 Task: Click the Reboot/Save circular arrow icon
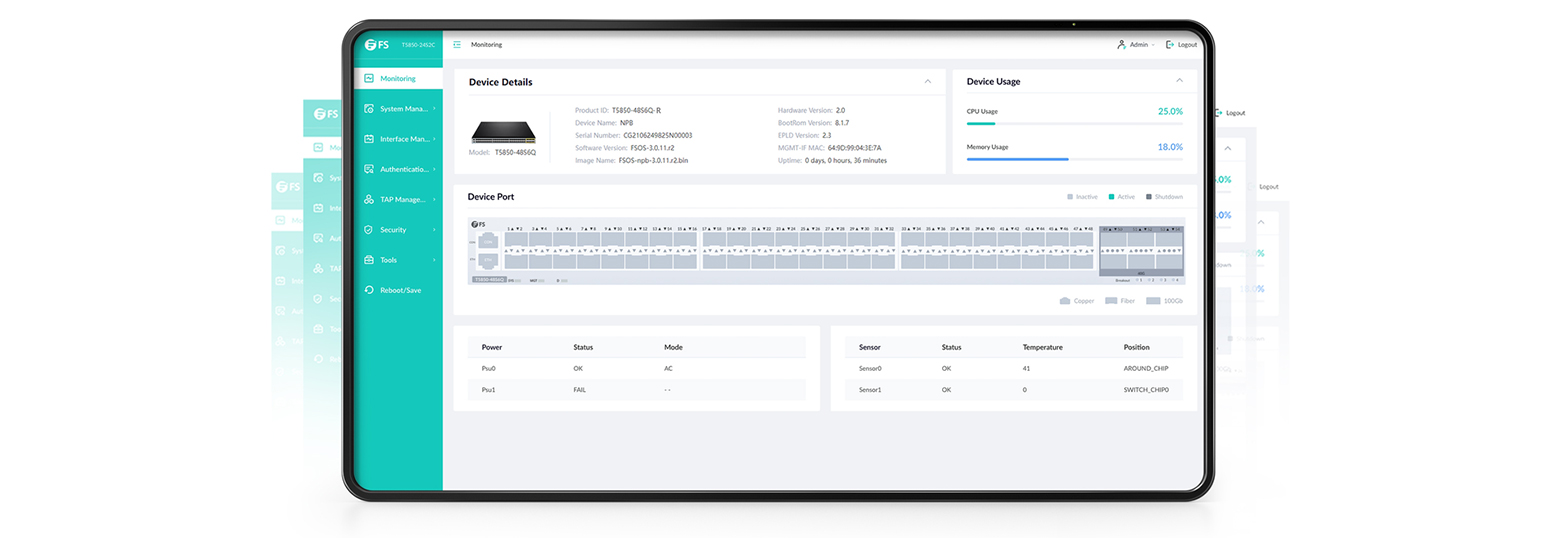369,290
